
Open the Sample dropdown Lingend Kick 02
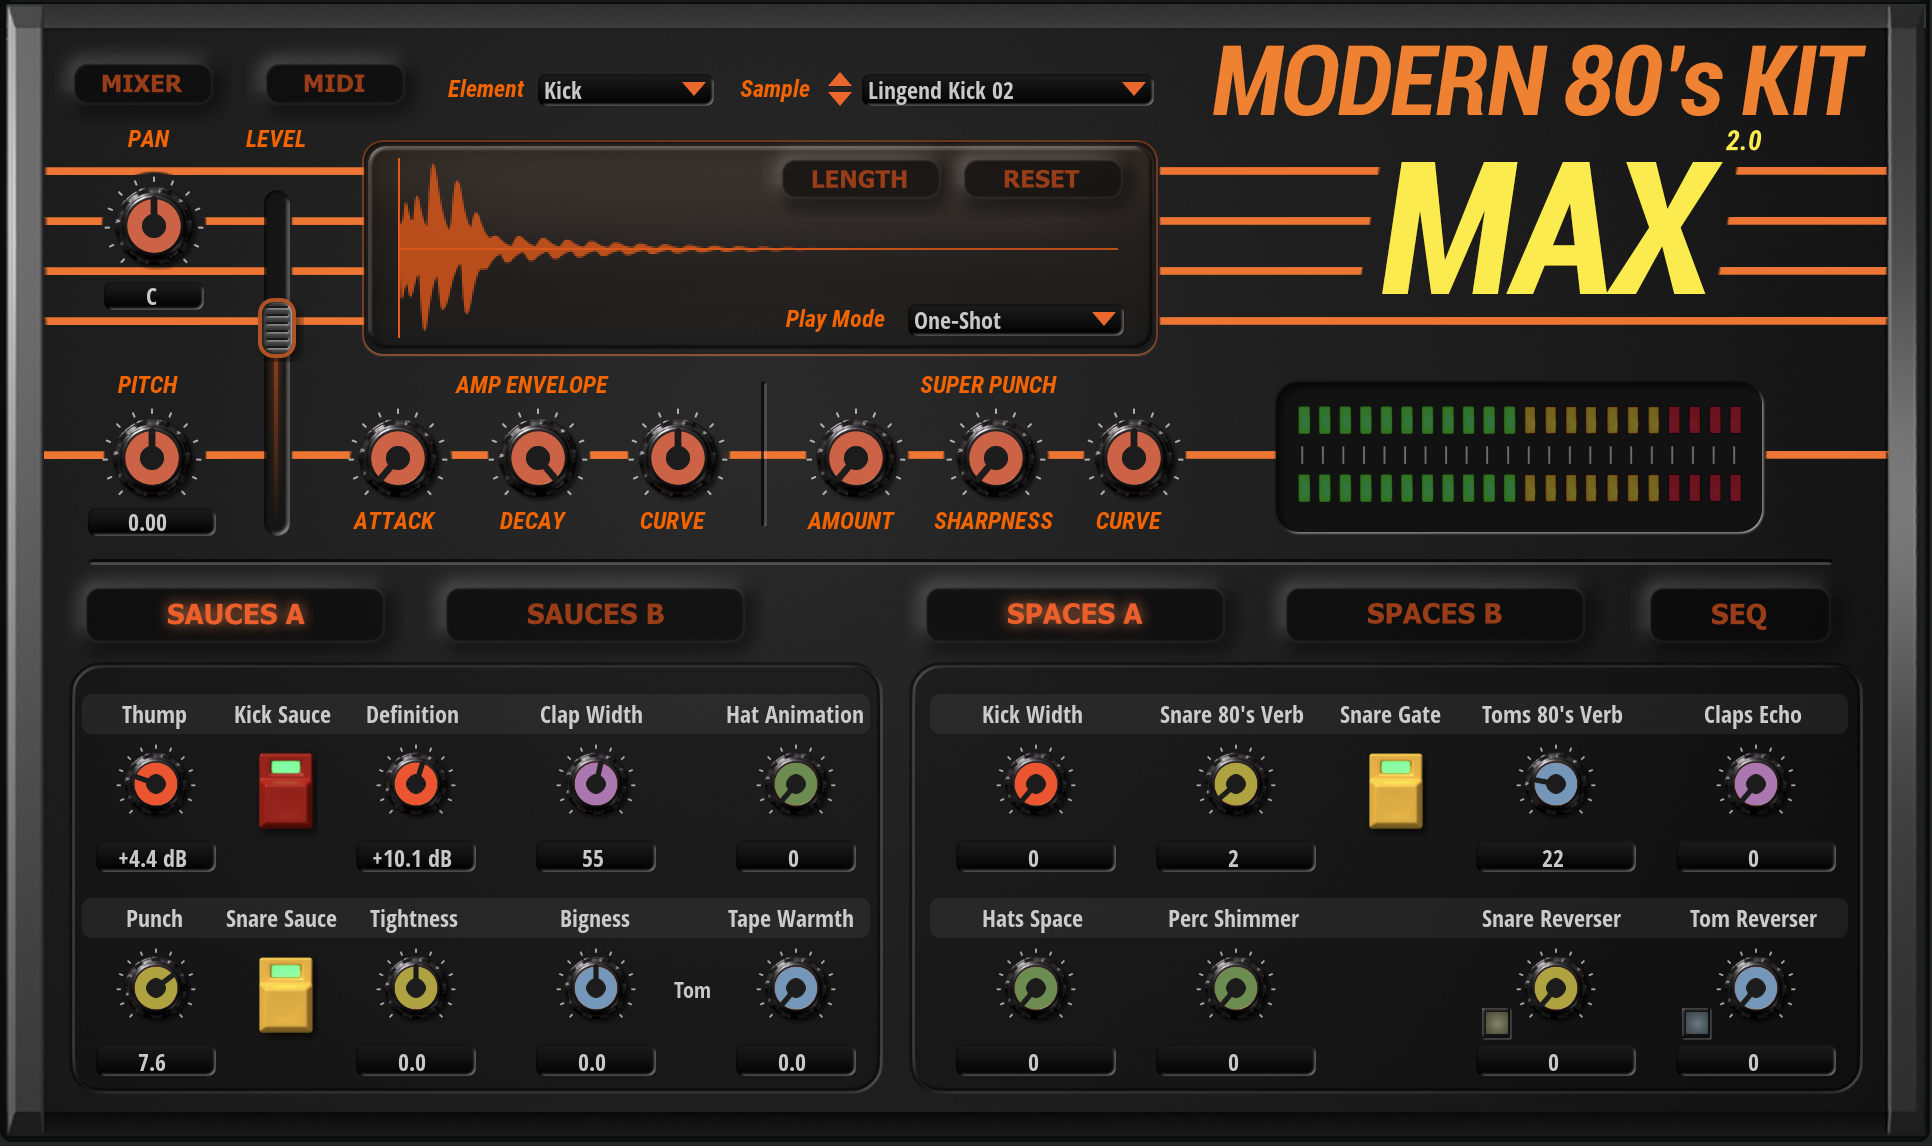click(1006, 90)
